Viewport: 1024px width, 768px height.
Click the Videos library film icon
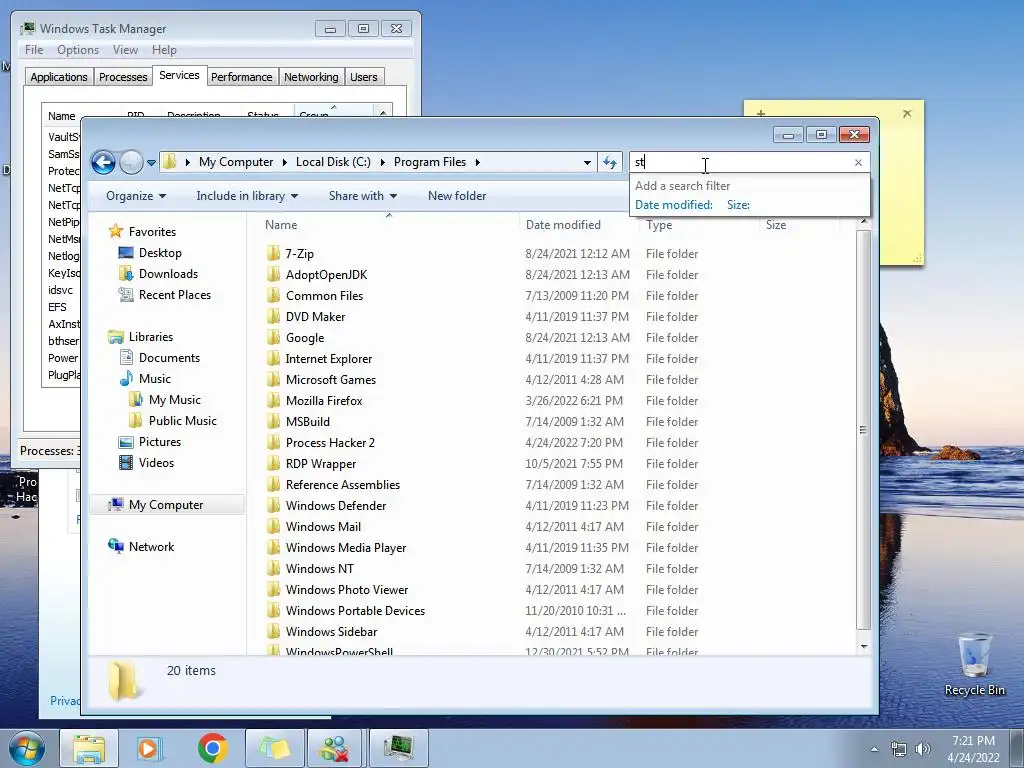click(x=126, y=463)
